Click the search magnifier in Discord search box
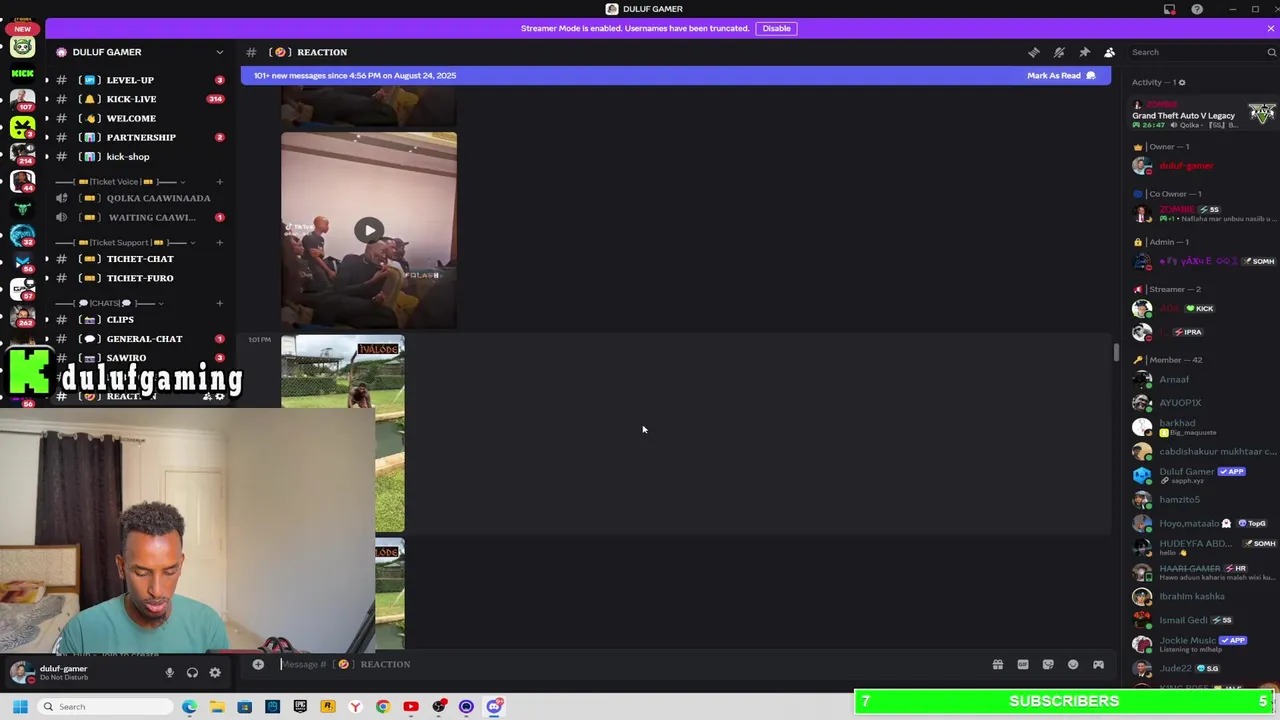 (x=1271, y=52)
